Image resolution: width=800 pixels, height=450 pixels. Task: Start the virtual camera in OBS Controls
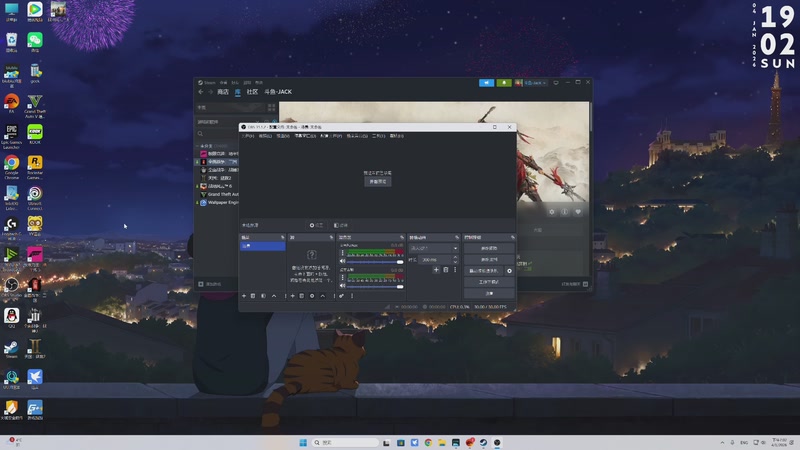pyautogui.click(x=484, y=271)
